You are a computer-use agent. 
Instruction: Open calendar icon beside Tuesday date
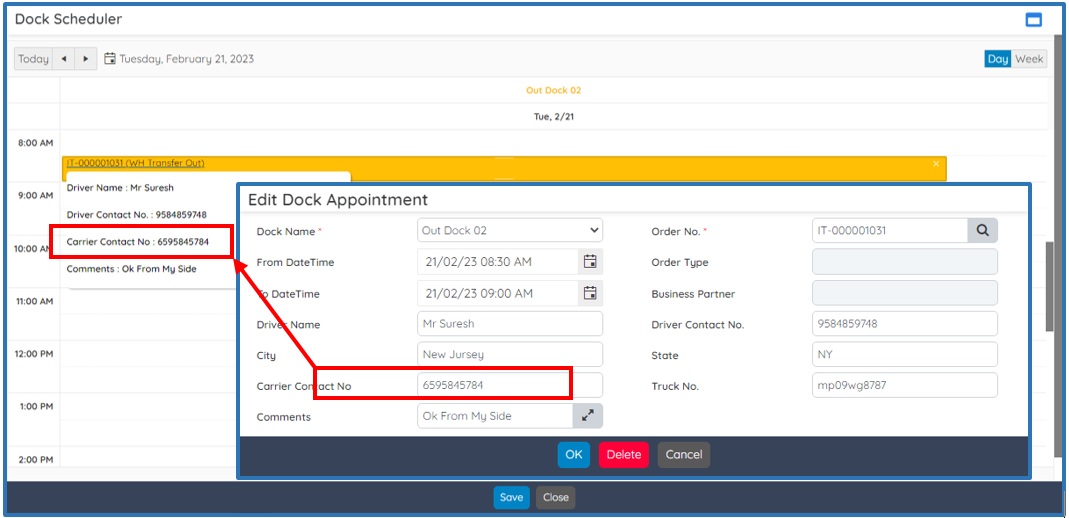point(110,59)
